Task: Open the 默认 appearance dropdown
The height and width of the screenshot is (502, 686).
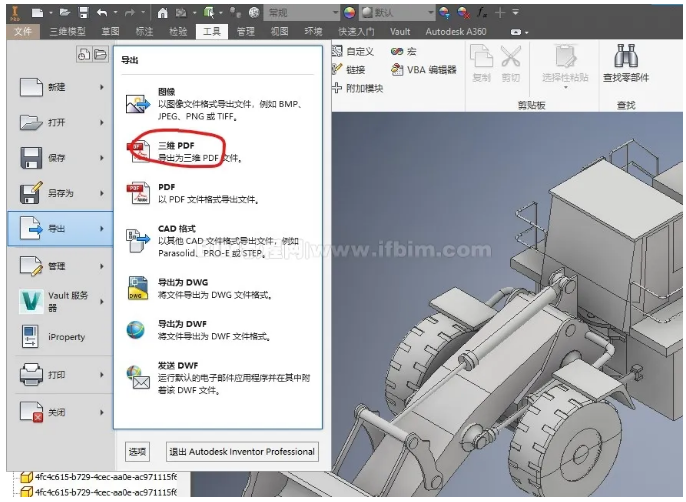Action: pyautogui.click(x=397, y=13)
